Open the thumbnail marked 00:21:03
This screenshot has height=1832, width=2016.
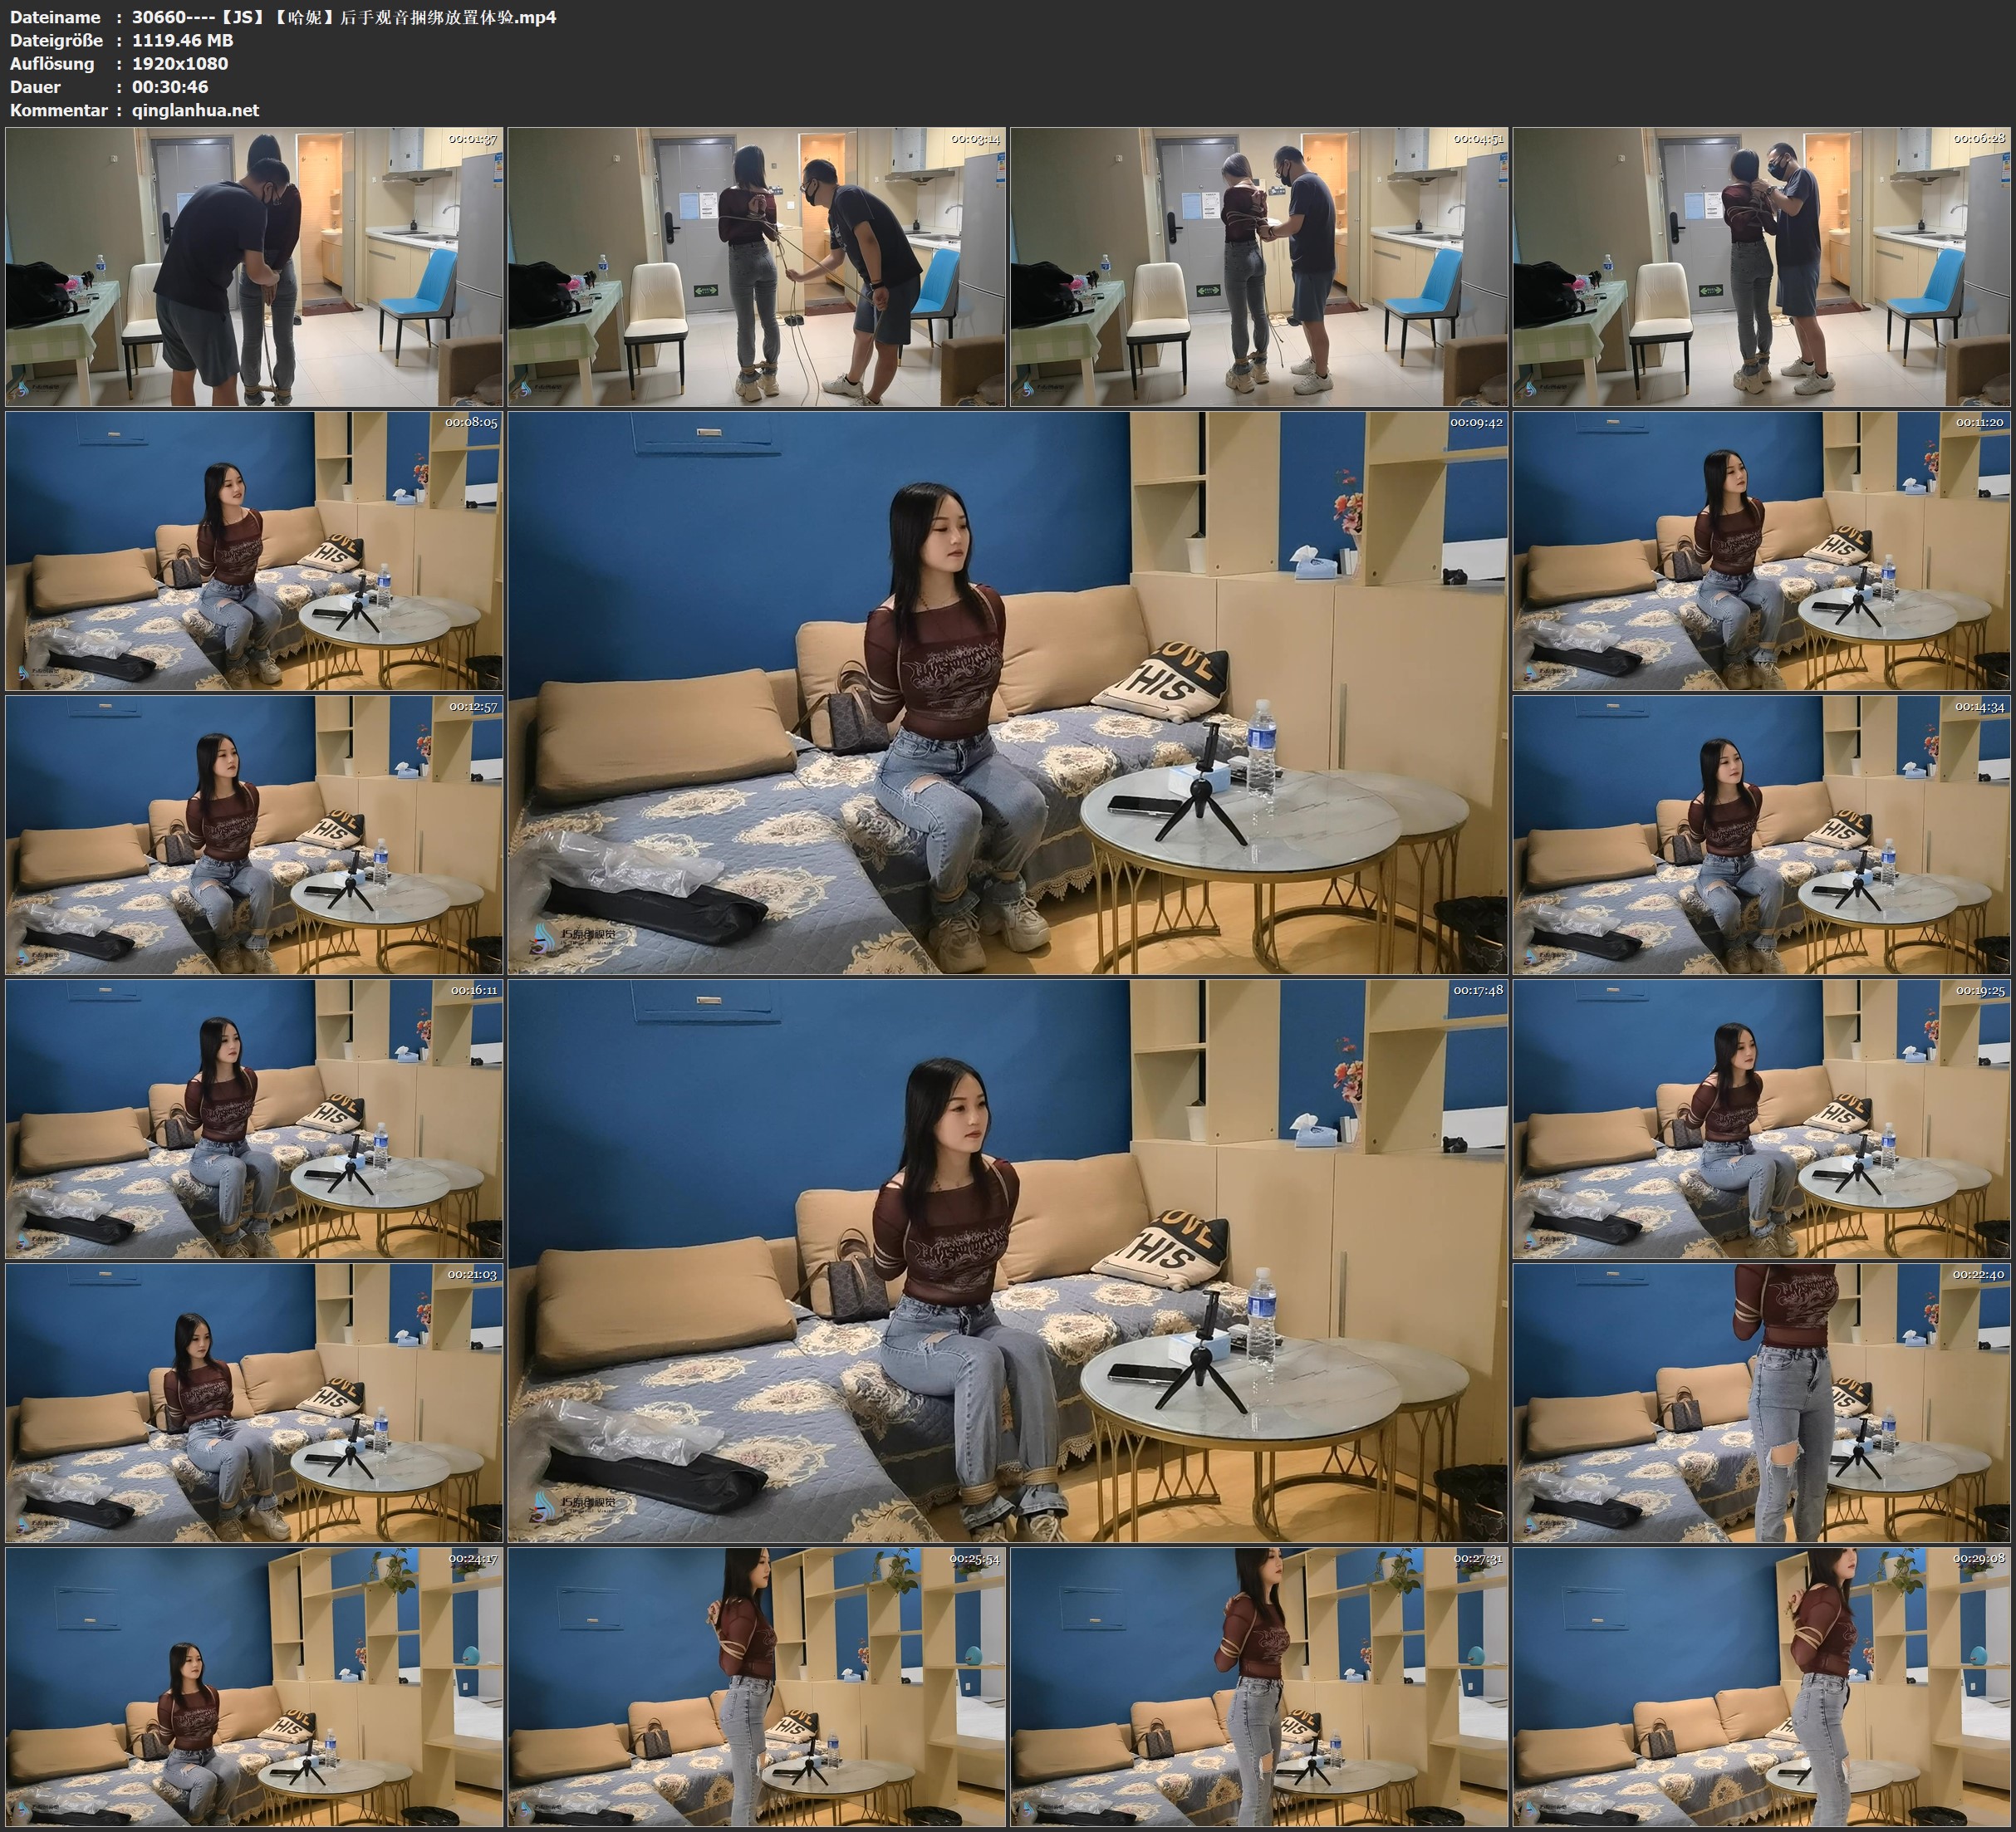[x=254, y=1402]
